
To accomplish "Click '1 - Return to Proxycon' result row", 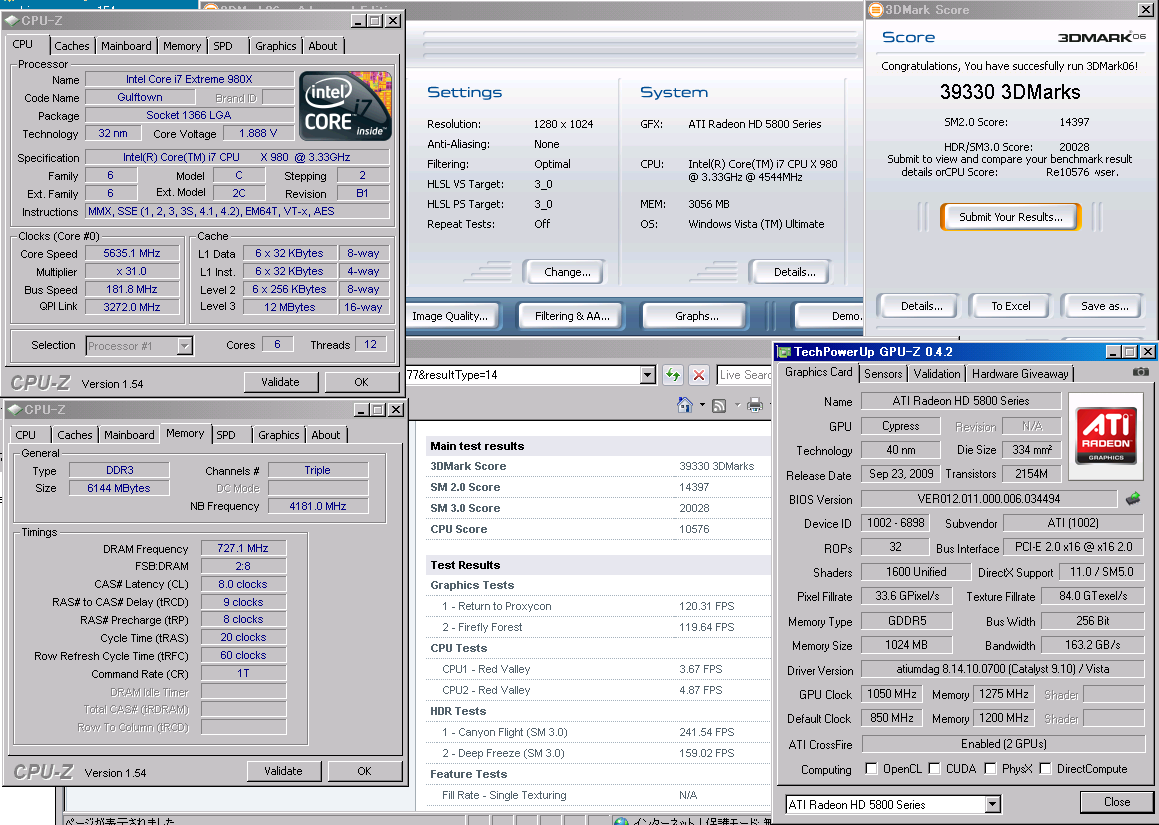I will pos(598,606).
